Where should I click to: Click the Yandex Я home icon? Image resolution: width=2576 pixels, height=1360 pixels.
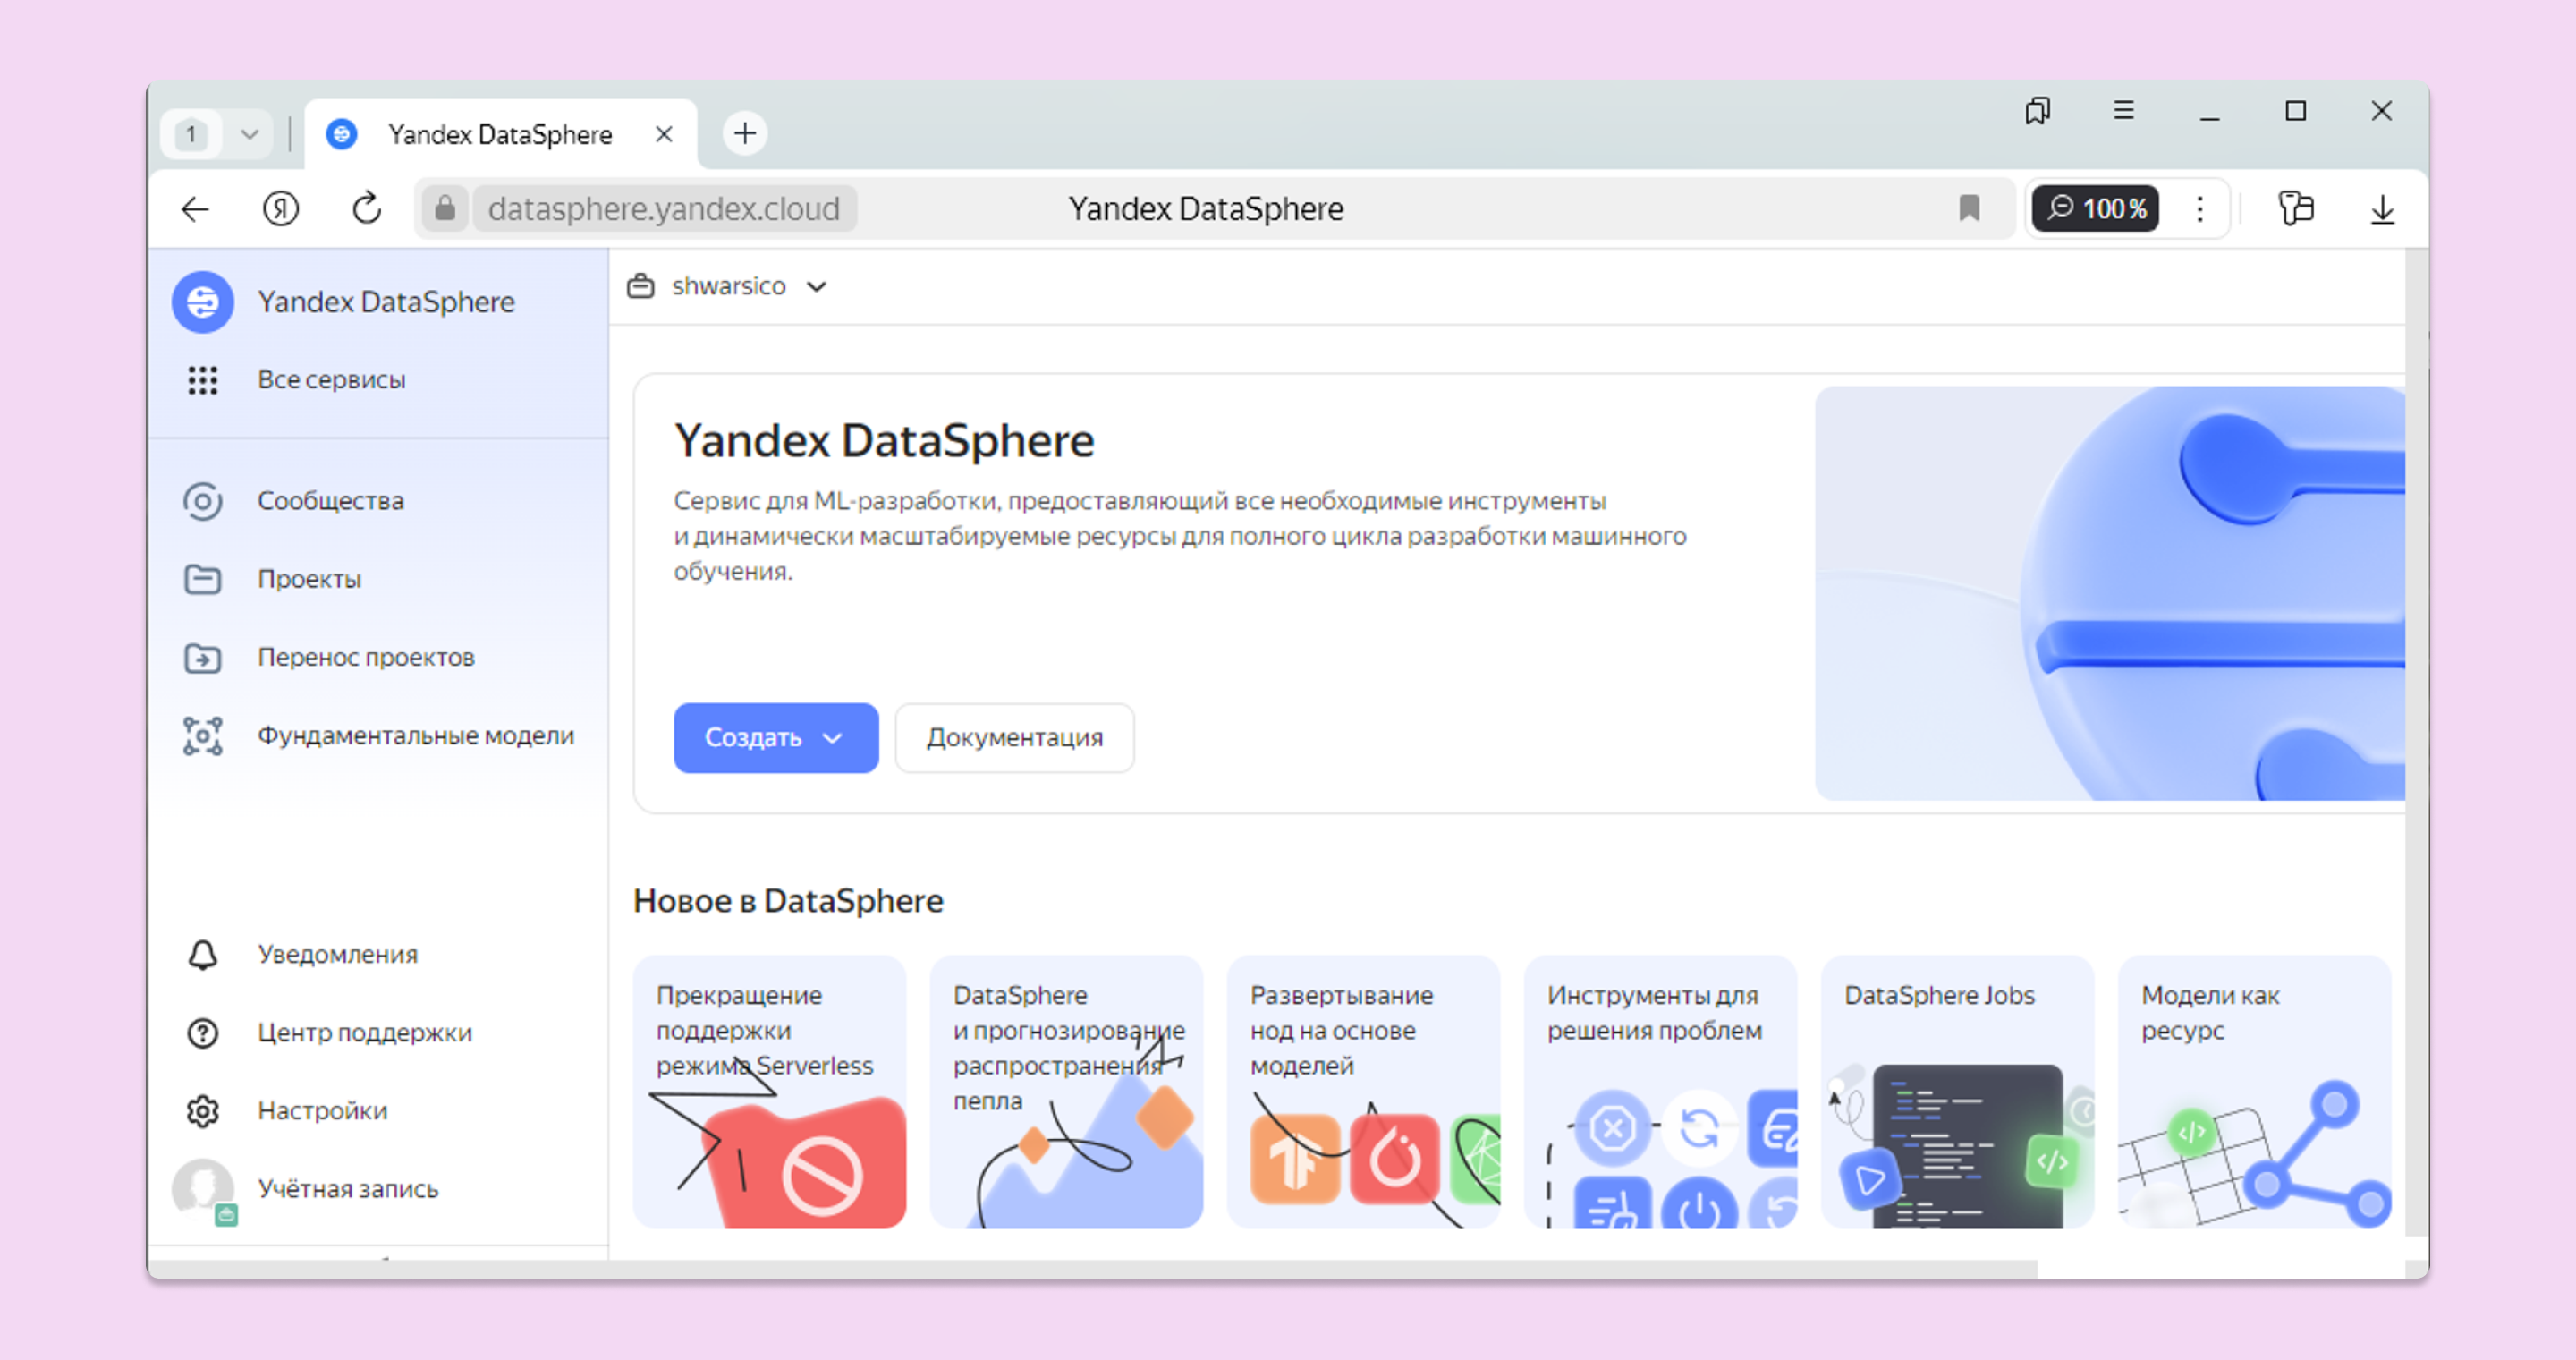click(x=281, y=209)
